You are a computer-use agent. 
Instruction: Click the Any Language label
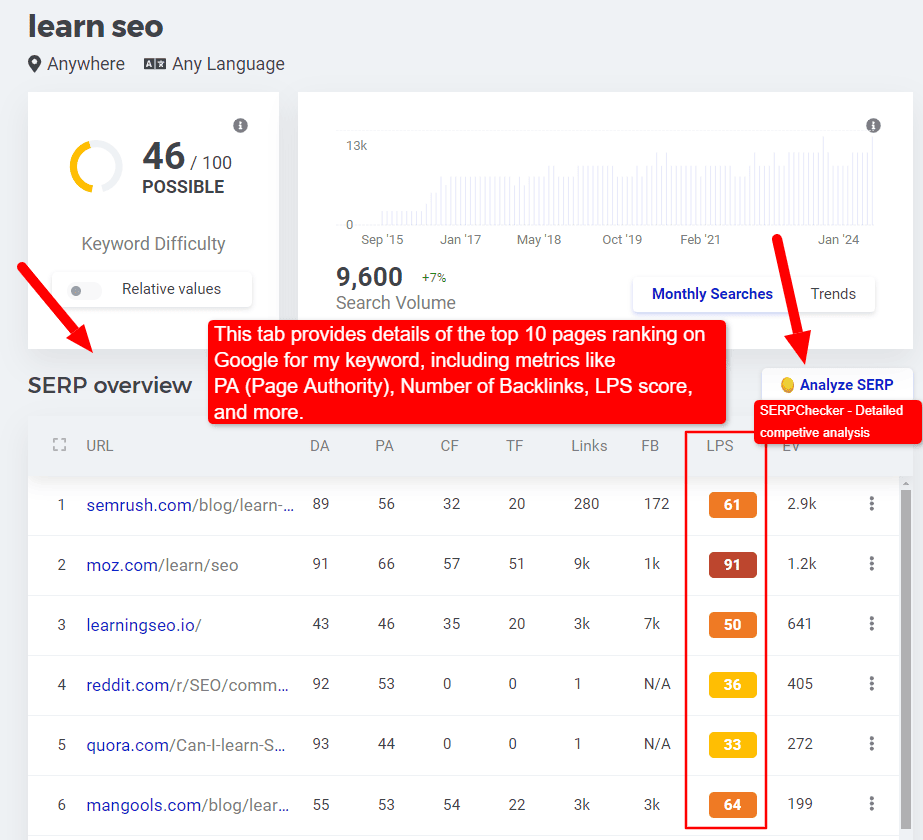coord(228,64)
